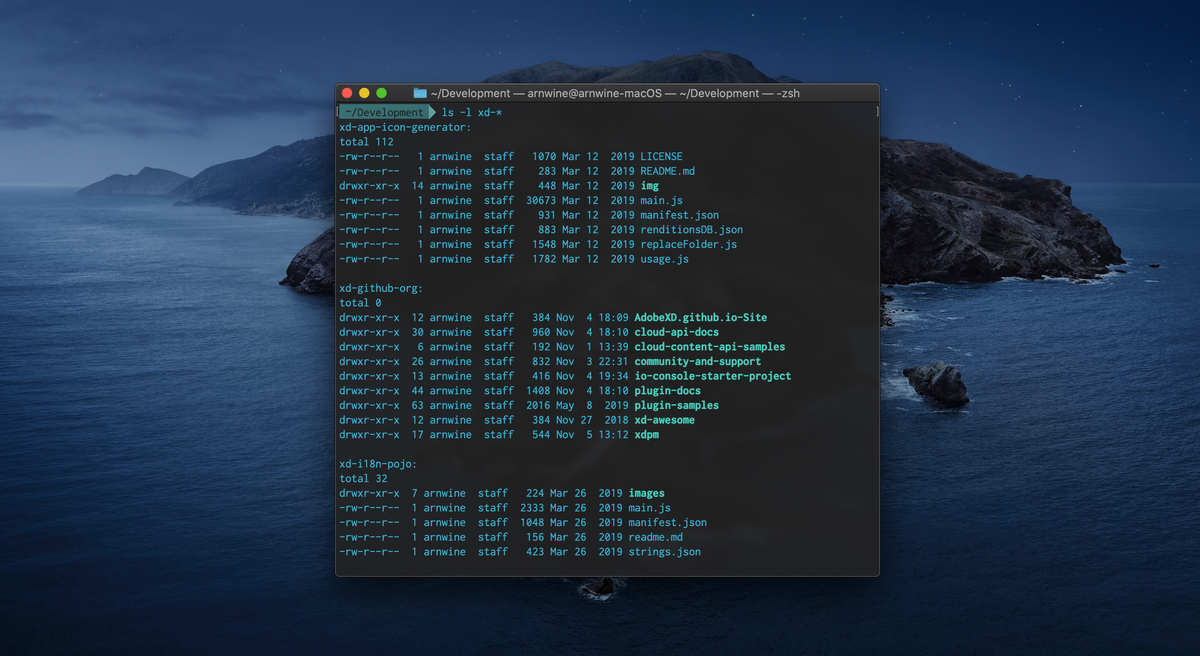The image size is (1200, 656).
Task: Minimize the terminal using the yellow button
Action: (364, 93)
